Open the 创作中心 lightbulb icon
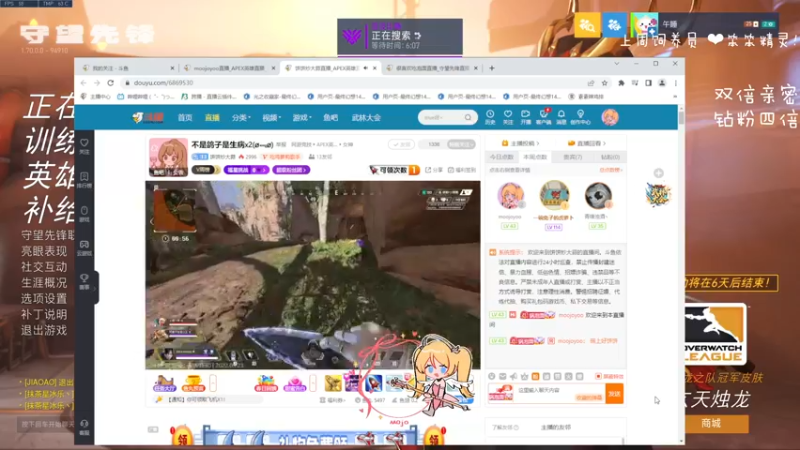This screenshot has width=800, height=450. pyautogui.click(x=580, y=117)
